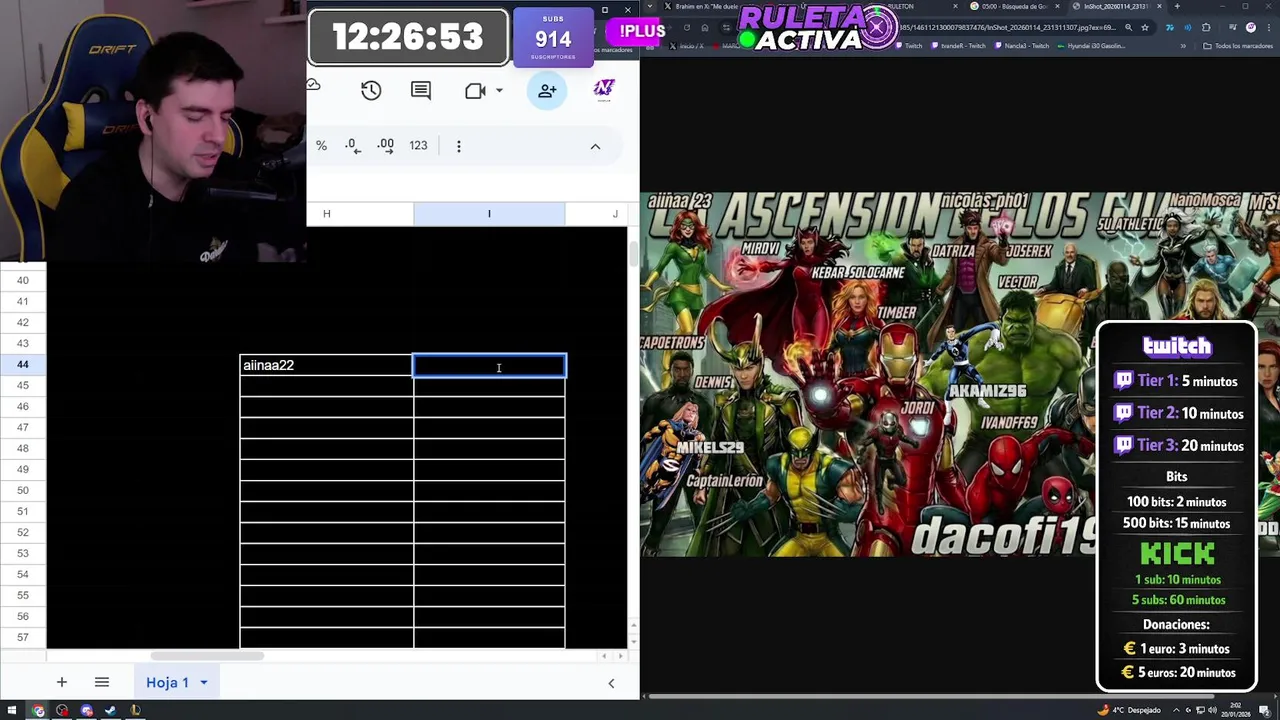Open the all sheets list icon

point(101,682)
